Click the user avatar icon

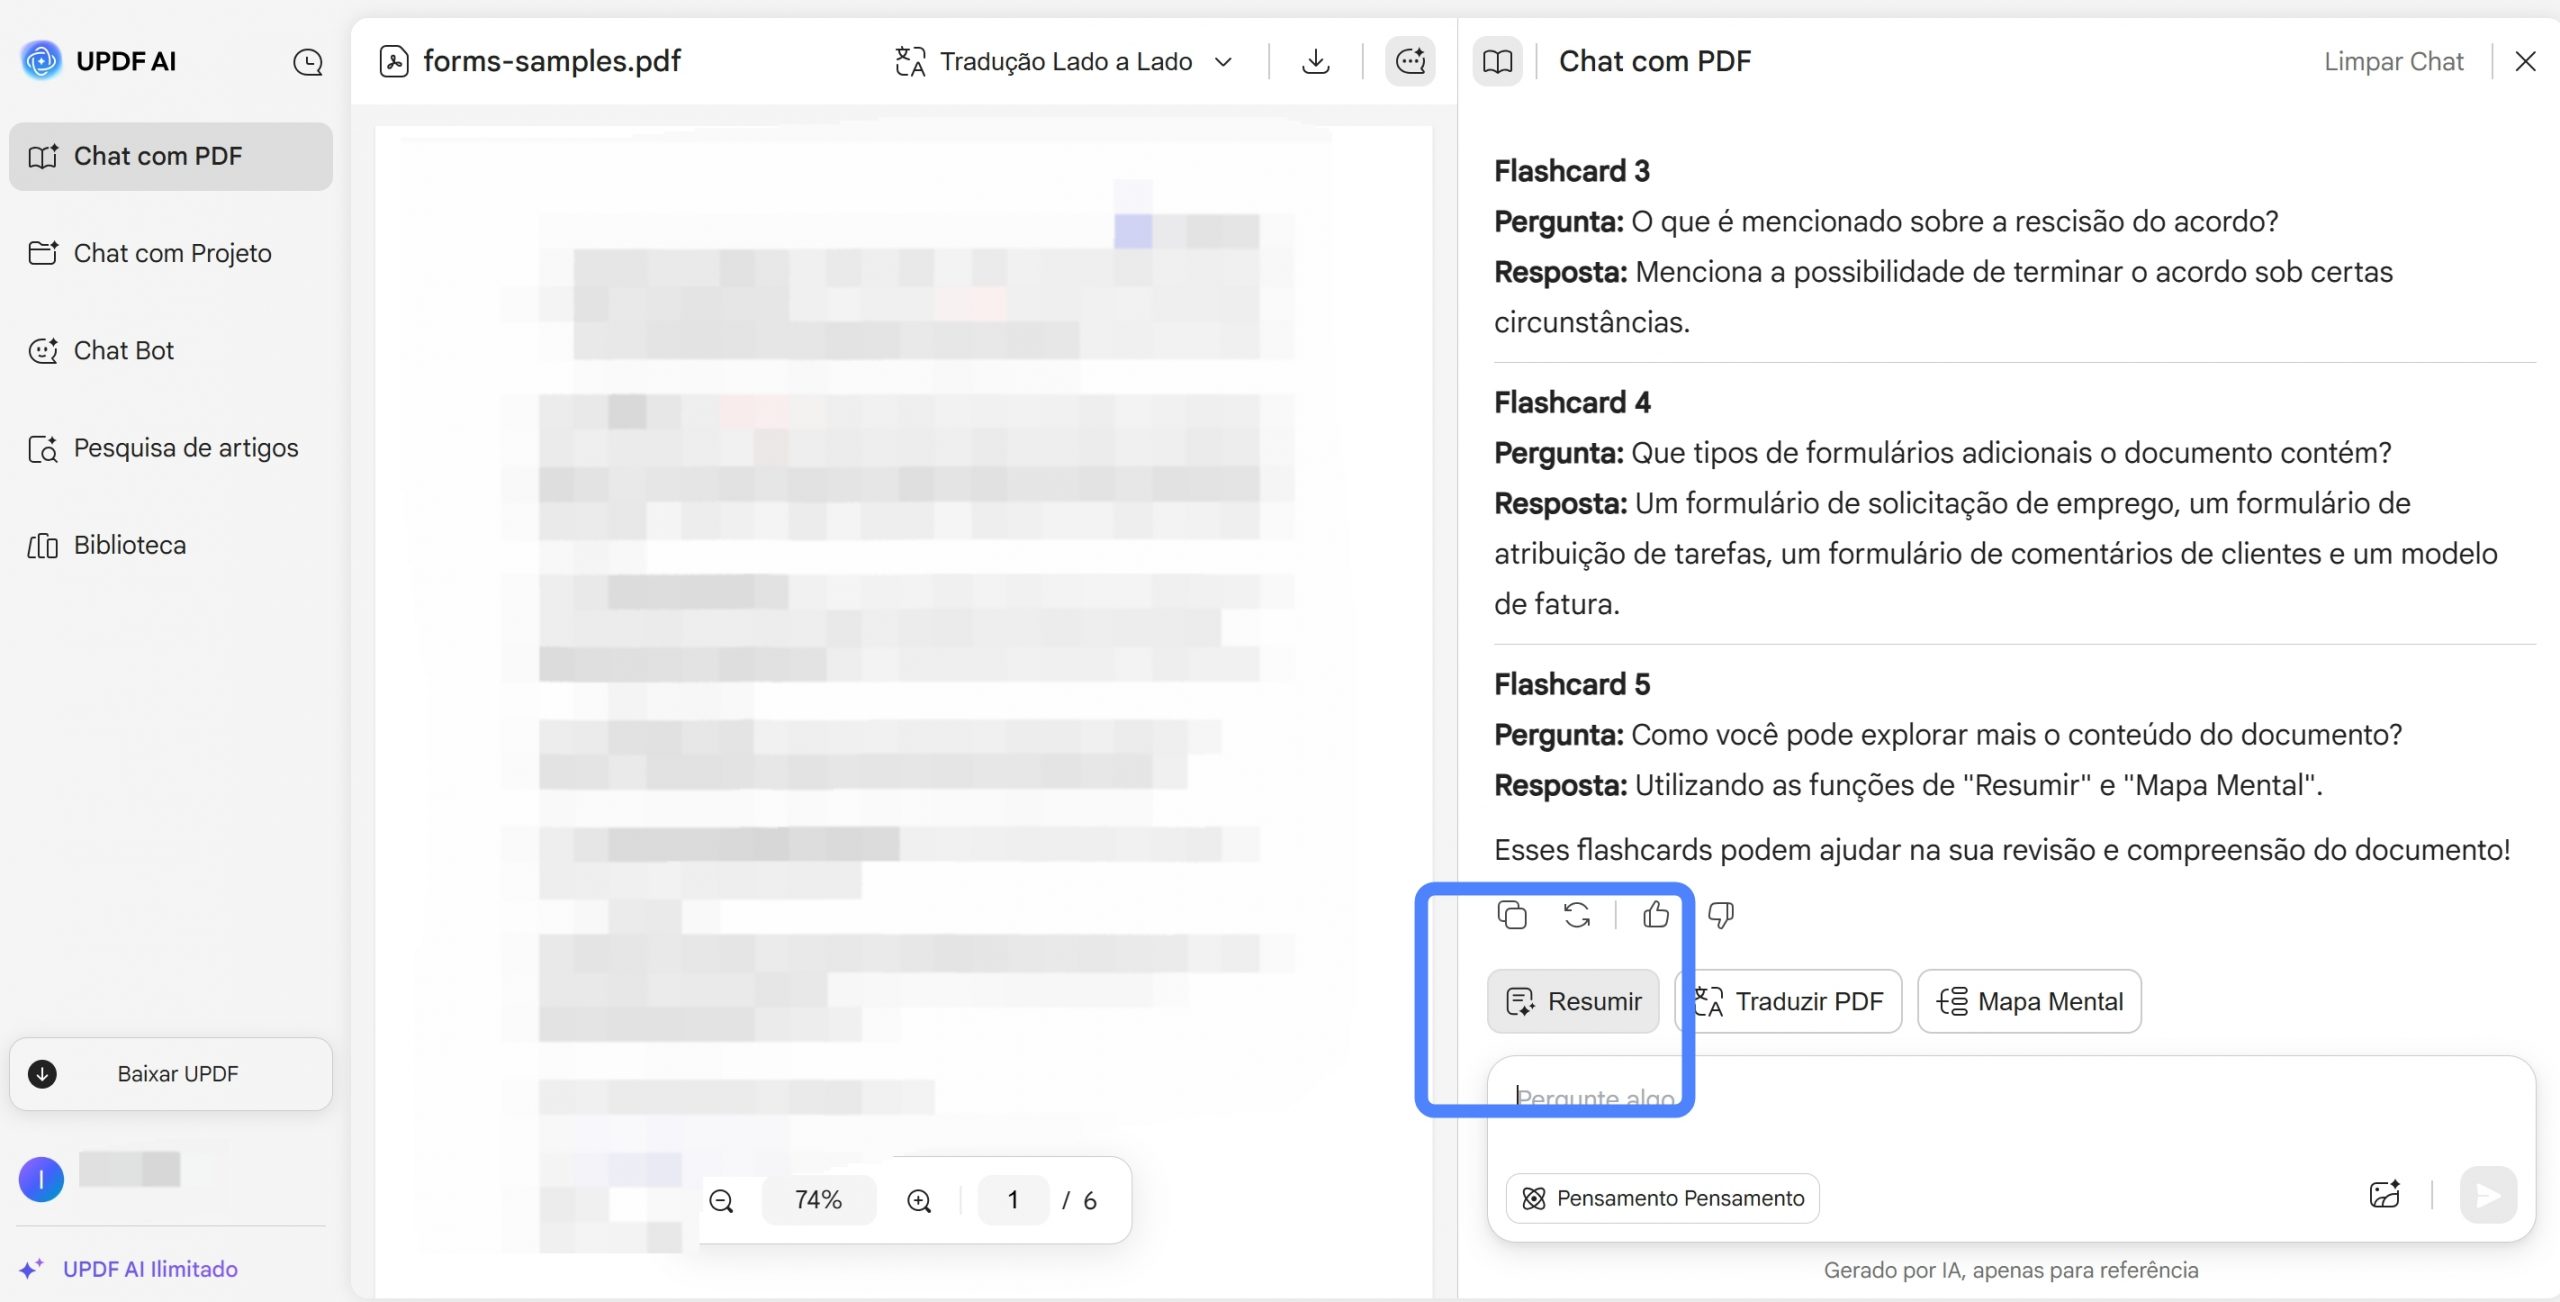tap(41, 1179)
